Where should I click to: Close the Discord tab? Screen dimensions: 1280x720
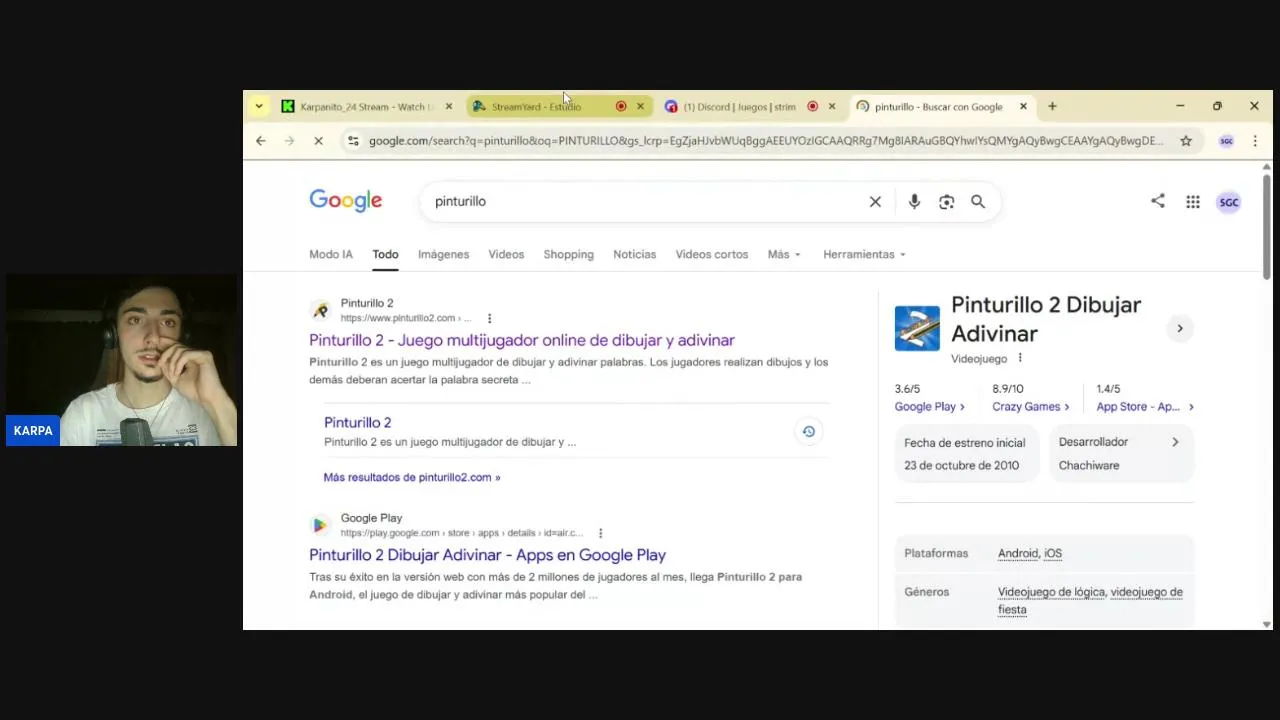(832, 106)
